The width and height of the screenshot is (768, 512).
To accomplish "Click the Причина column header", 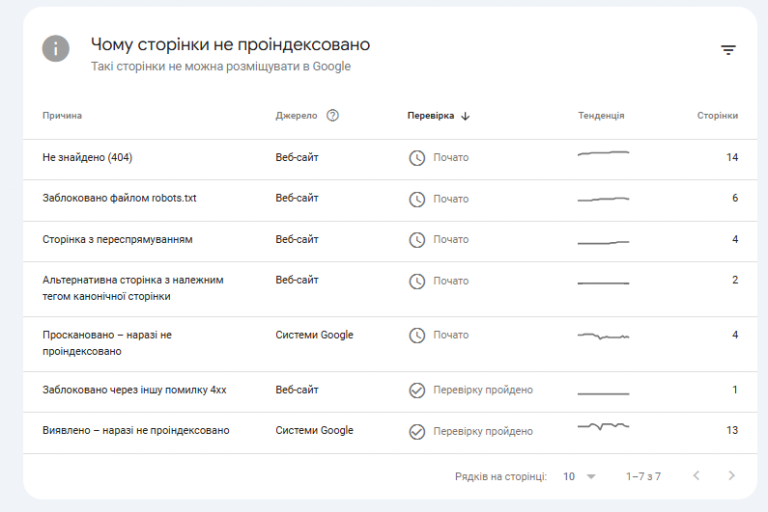I will point(62,116).
